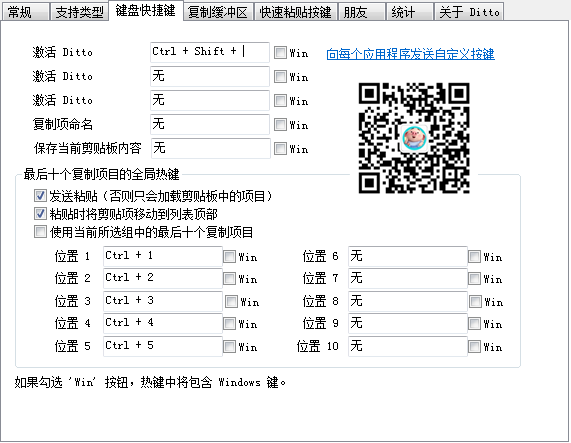Screen dimensions: 571x443
Task: Switch to the 朋友 tab
Action: pyautogui.click(x=362, y=12)
